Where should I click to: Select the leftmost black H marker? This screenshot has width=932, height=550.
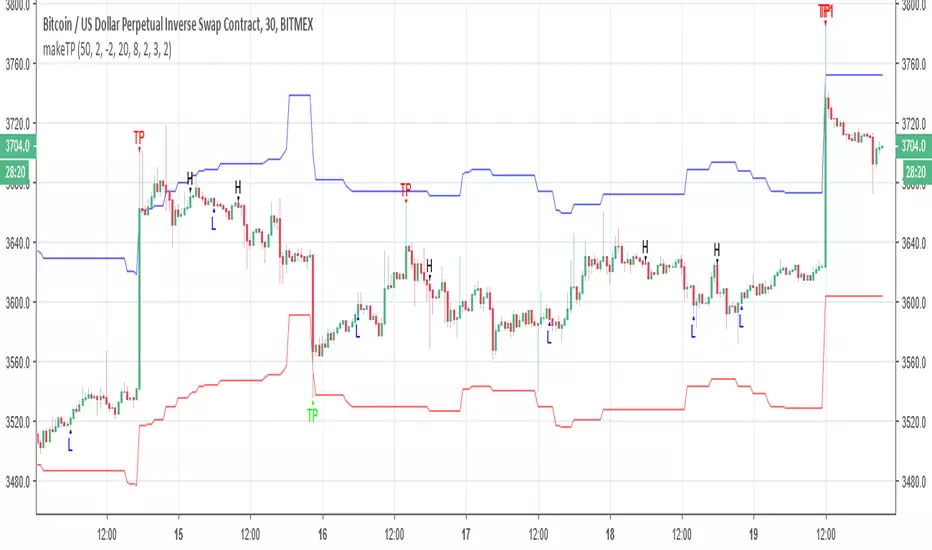click(x=190, y=178)
